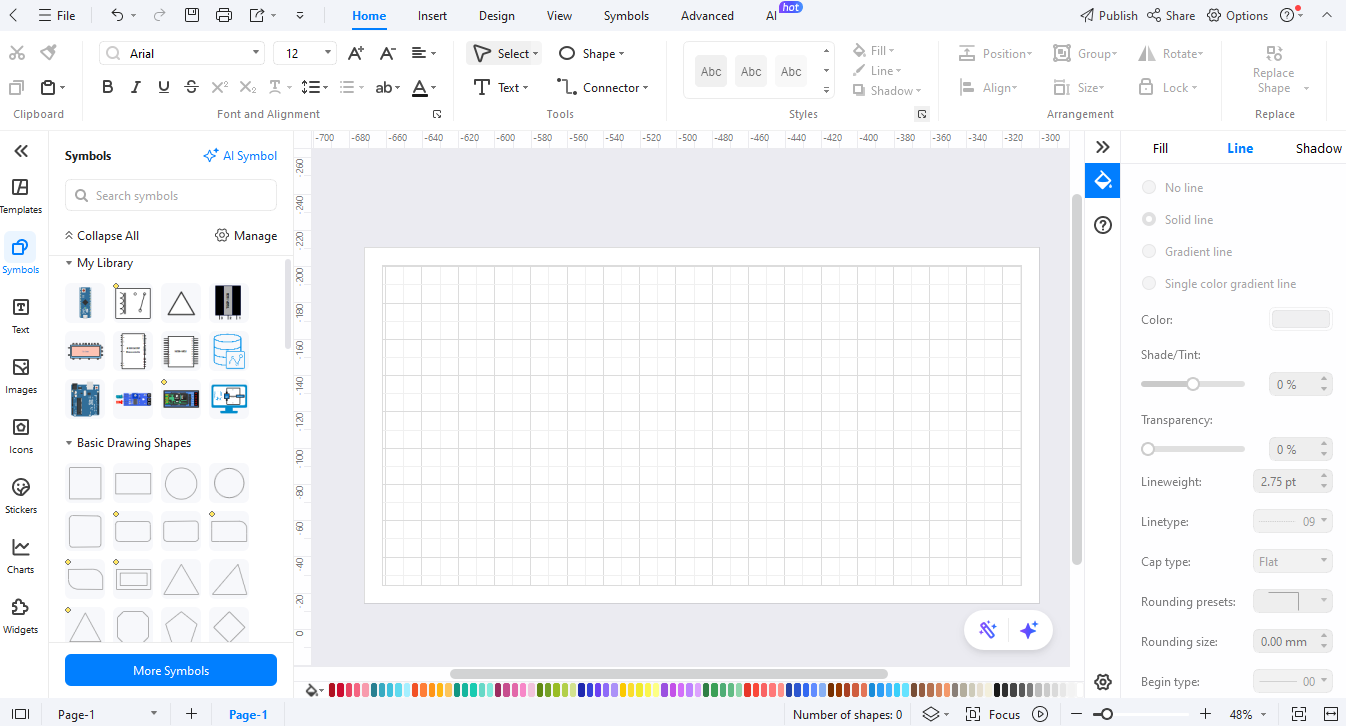Decrease font size icon
This screenshot has width=1346, height=726.
pyautogui.click(x=388, y=53)
